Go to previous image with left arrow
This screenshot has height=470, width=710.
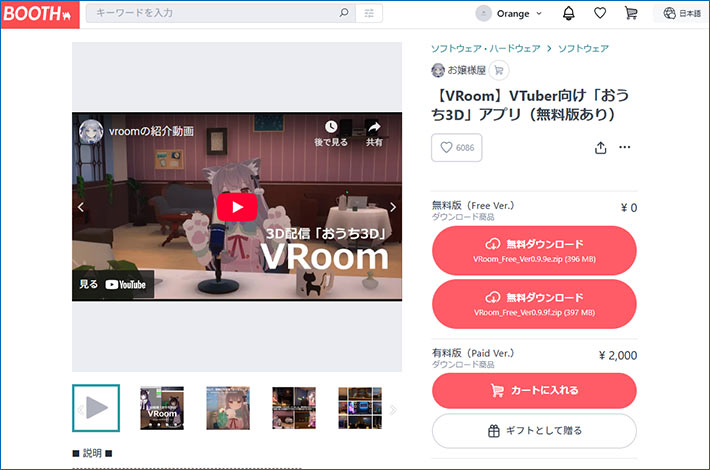[x=81, y=207]
